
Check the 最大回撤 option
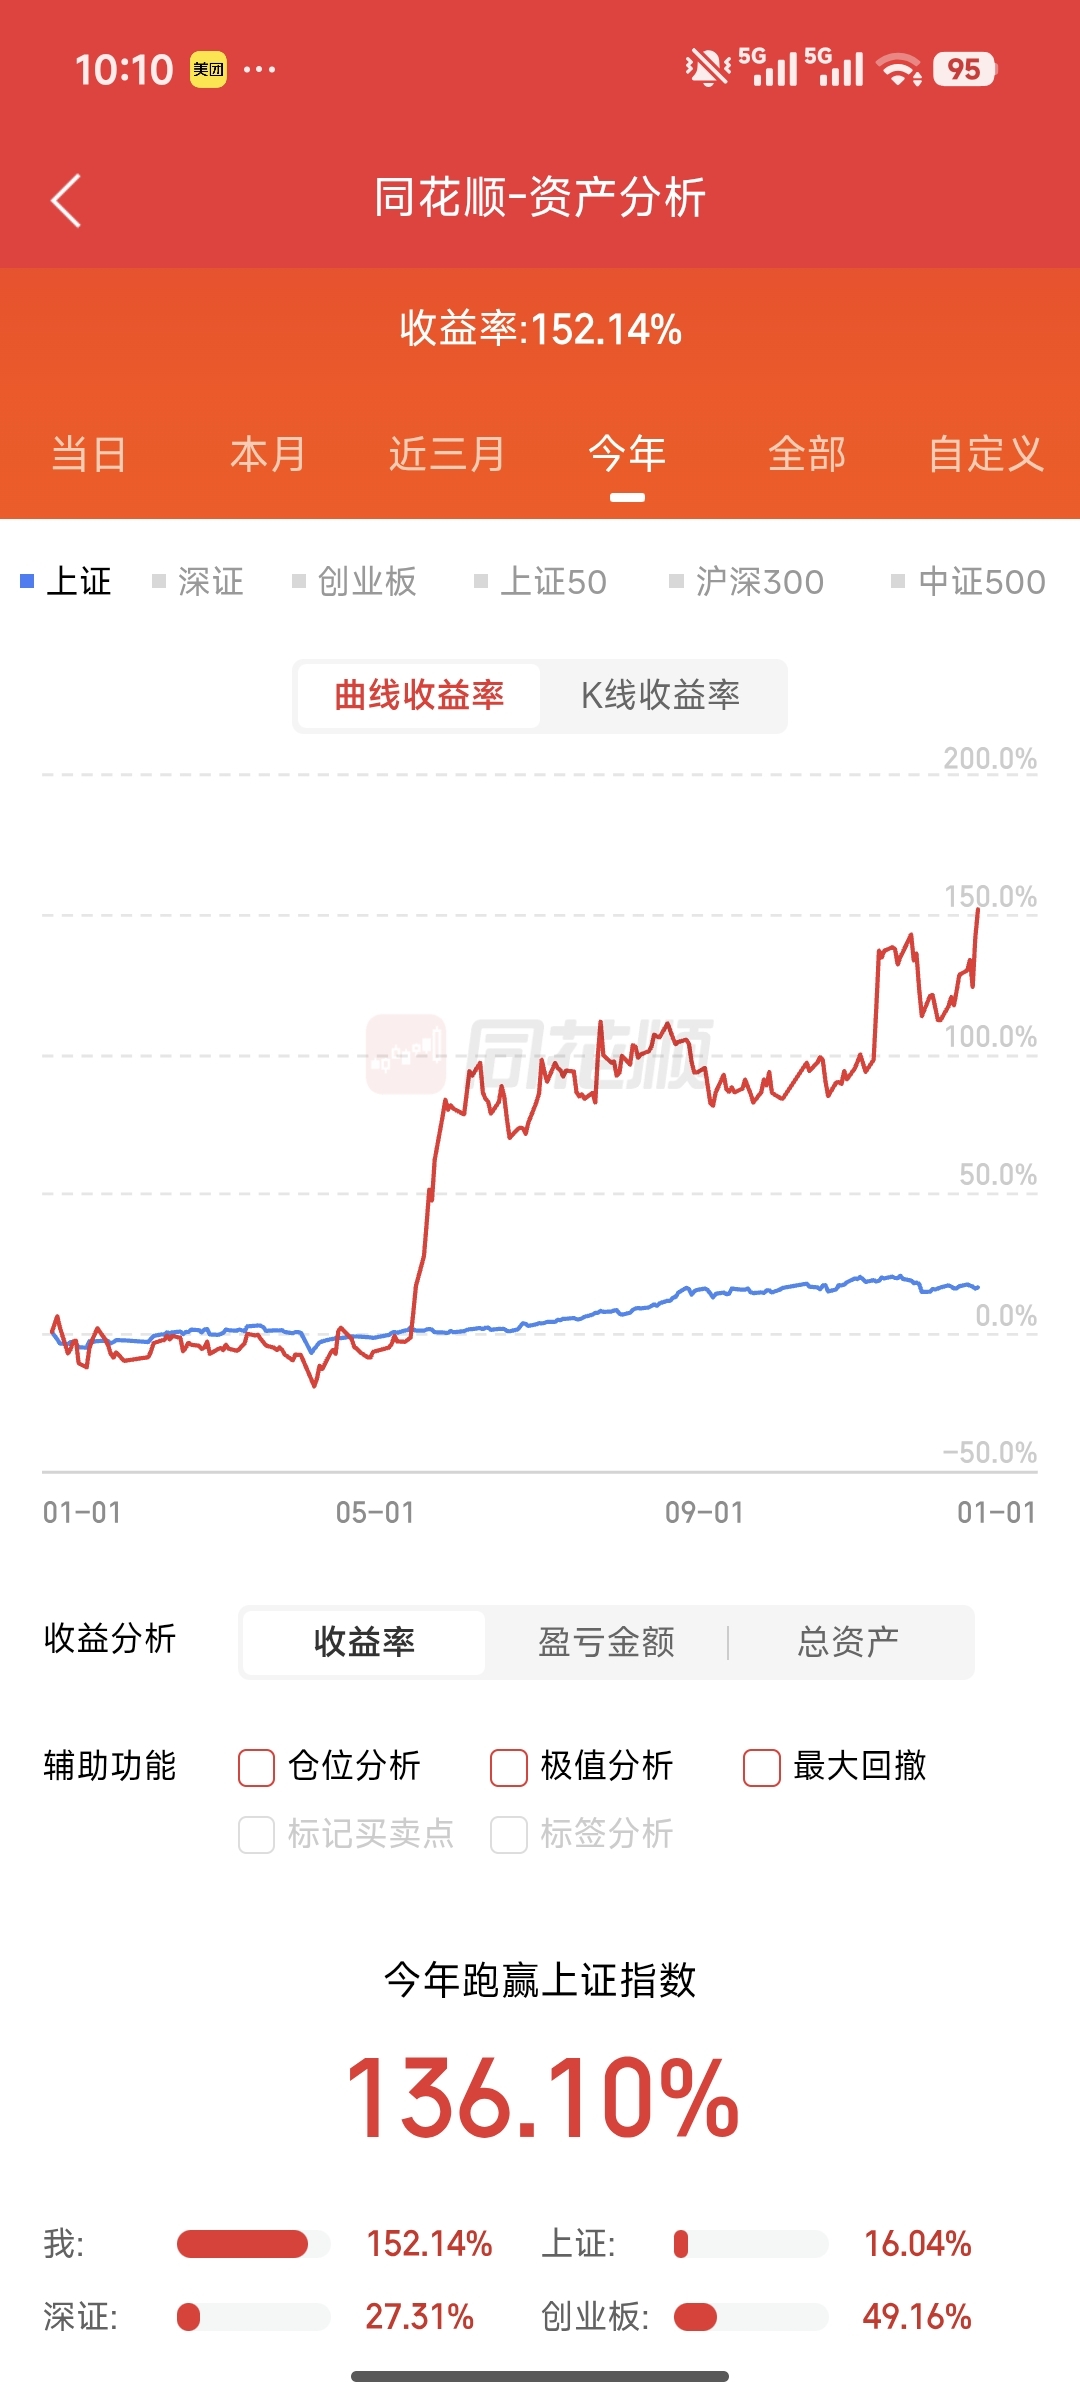click(x=761, y=1767)
